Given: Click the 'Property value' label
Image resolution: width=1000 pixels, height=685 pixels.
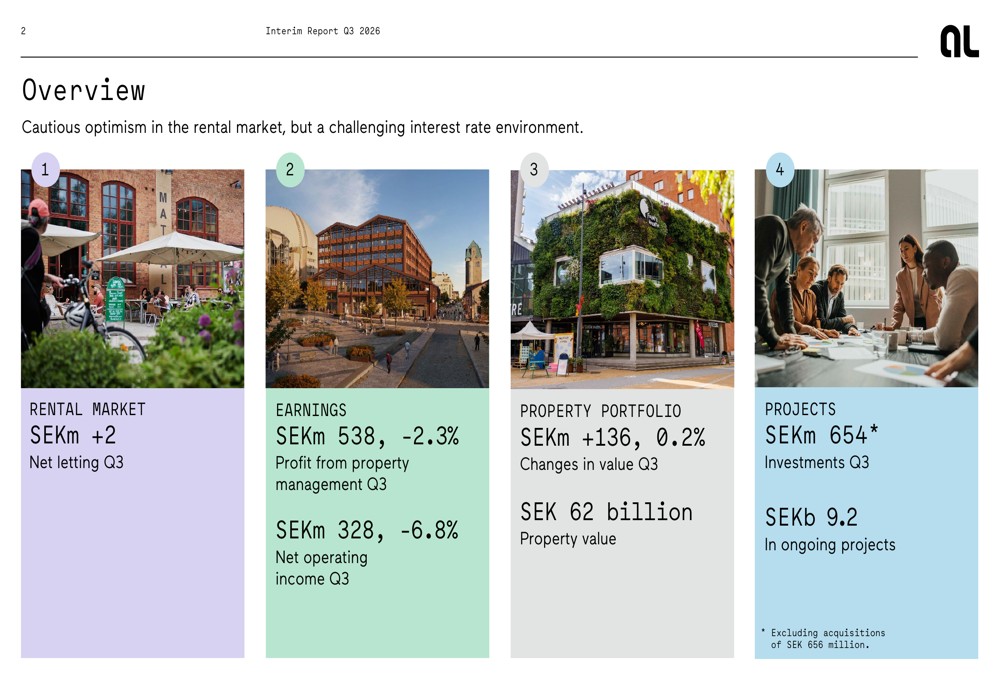Looking at the screenshot, I should click(568, 539).
